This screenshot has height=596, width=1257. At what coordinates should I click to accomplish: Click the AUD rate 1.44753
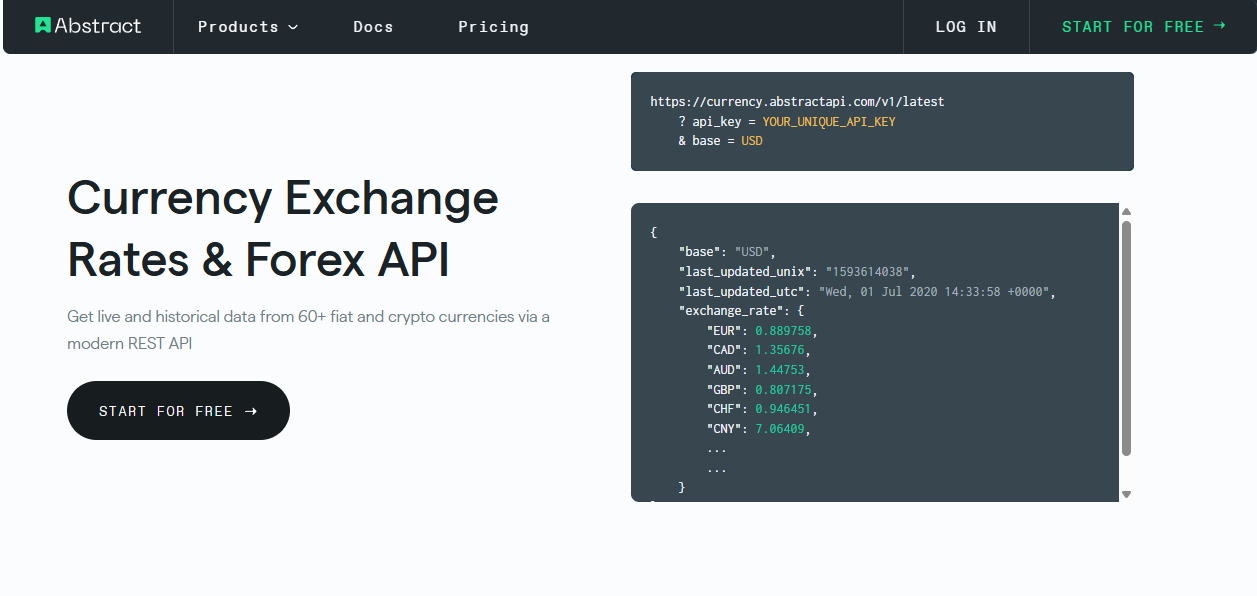tap(782, 370)
